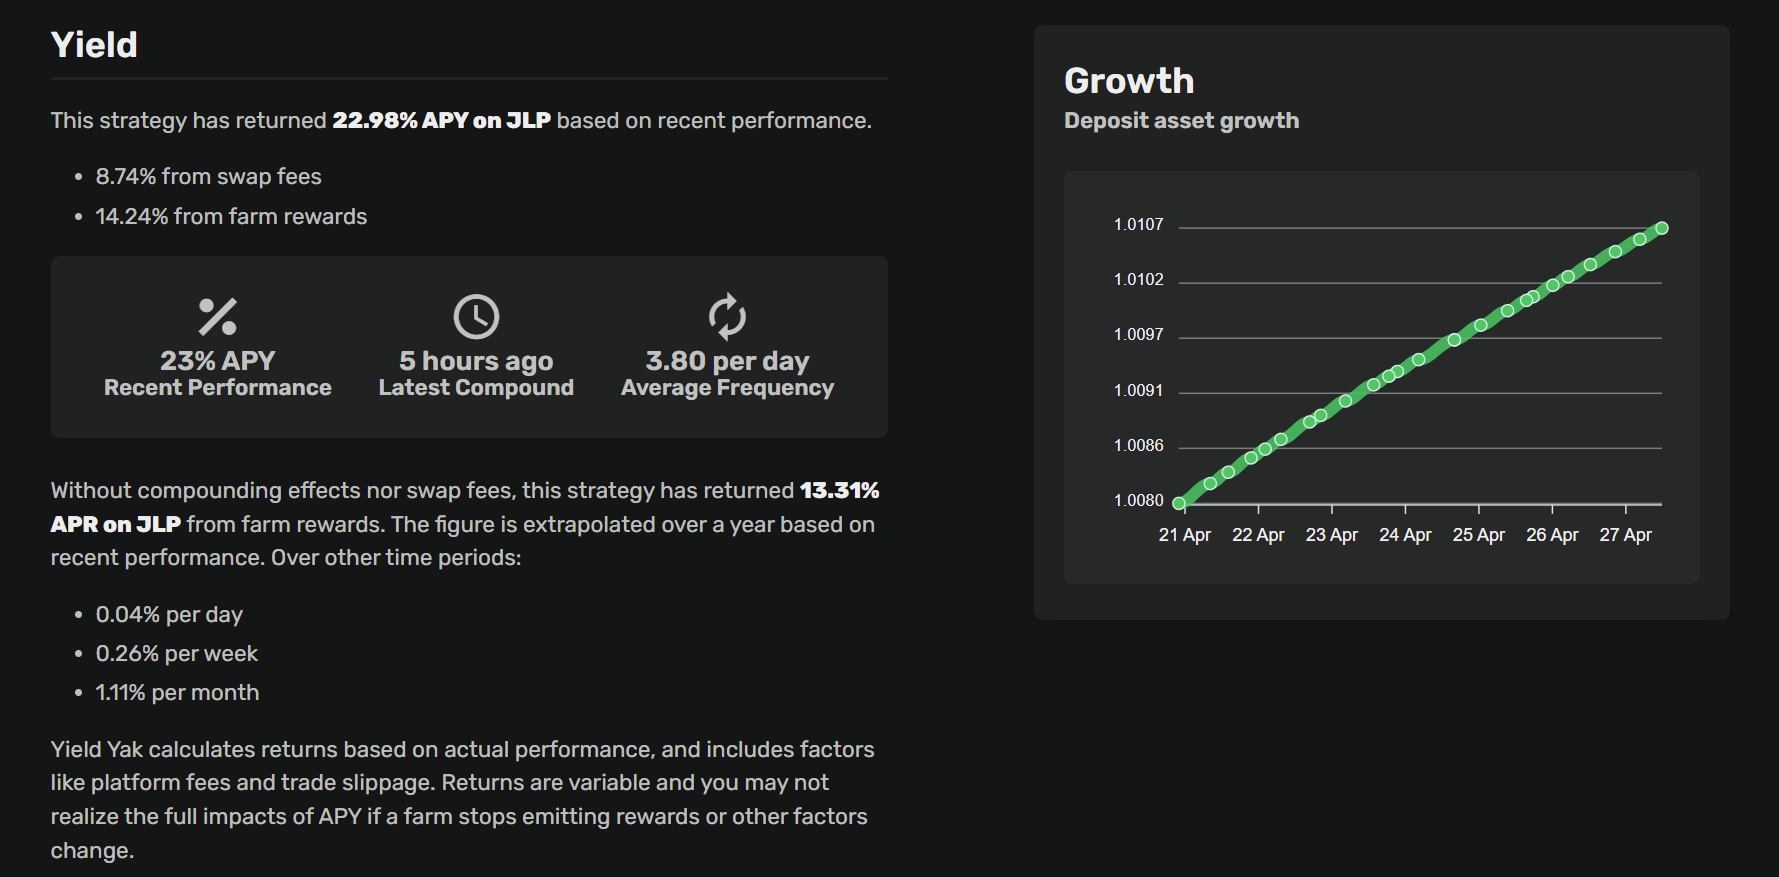1779x877 pixels.
Task: Click the bold 22.98% APY on JLP text
Action: pyautogui.click(x=441, y=121)
